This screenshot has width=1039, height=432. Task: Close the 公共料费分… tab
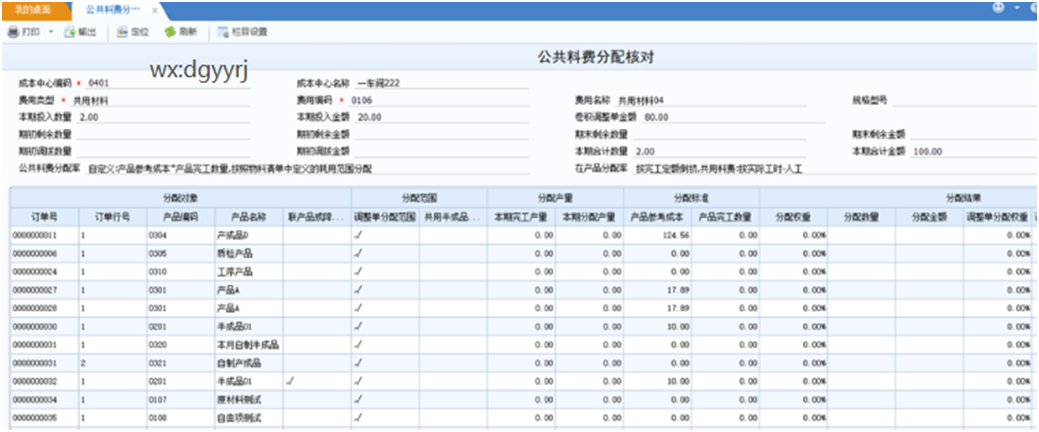pyautogui.click(x=155, y=11)
